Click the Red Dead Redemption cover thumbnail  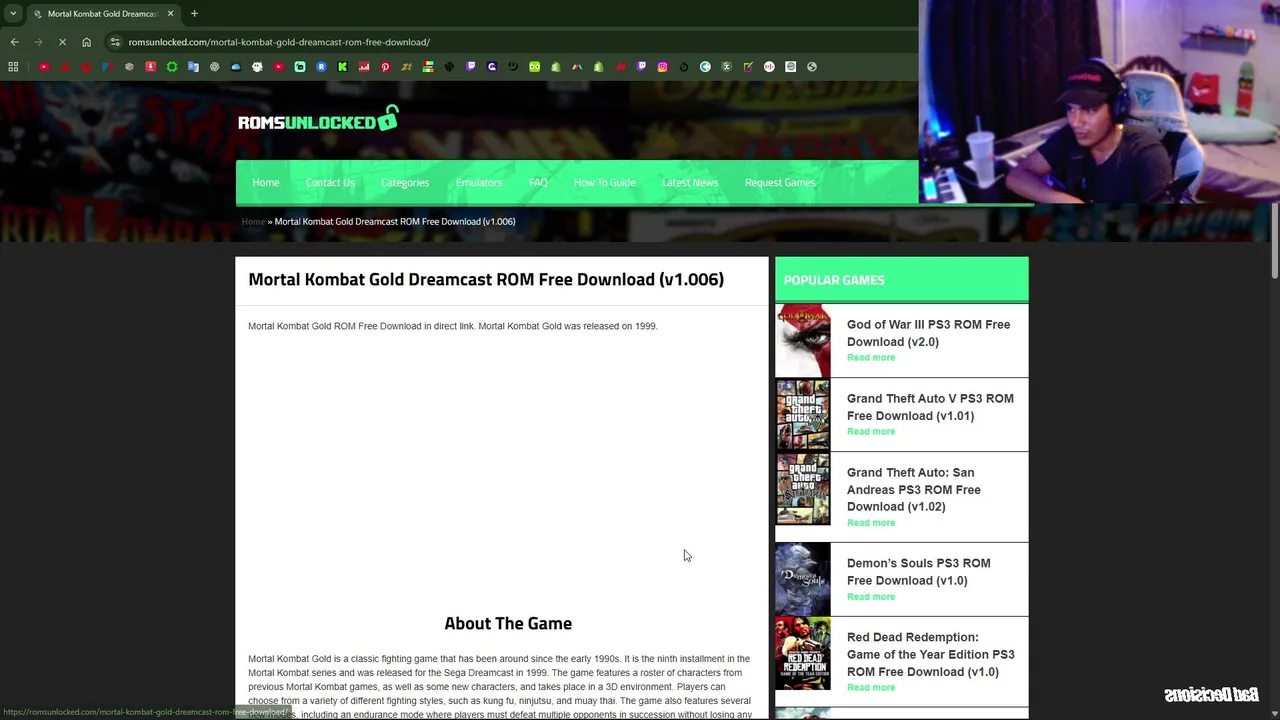(803, 653)
